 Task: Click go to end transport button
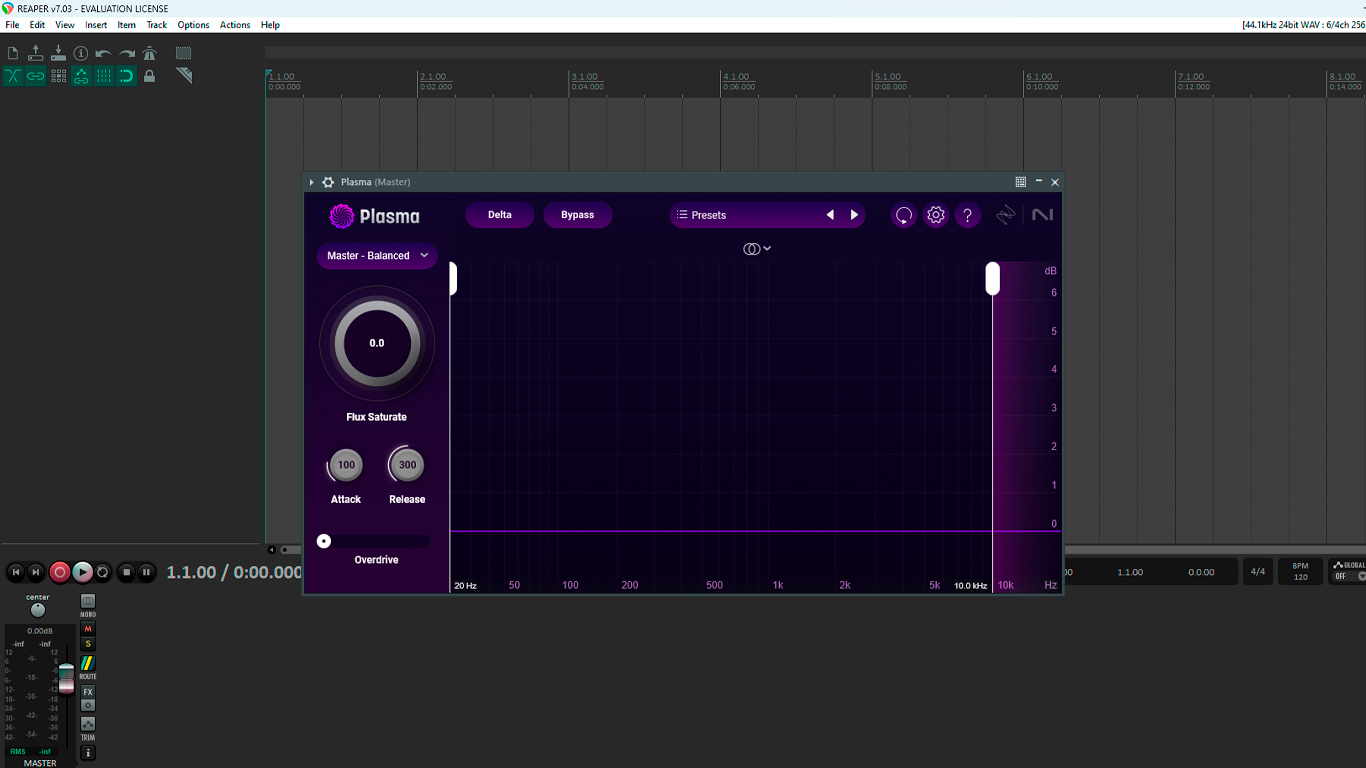pos(36,572)
